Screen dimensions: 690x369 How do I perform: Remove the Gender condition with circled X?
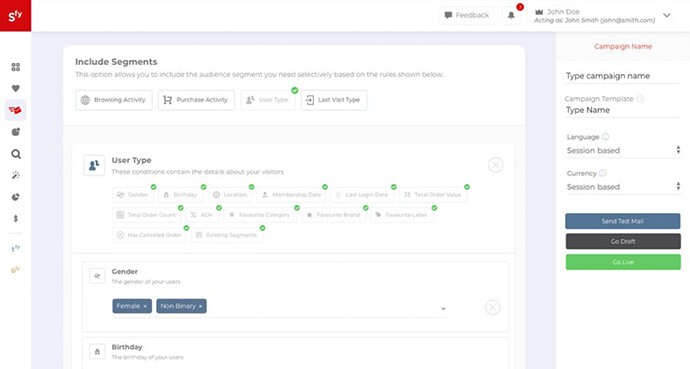coord(492,307)
